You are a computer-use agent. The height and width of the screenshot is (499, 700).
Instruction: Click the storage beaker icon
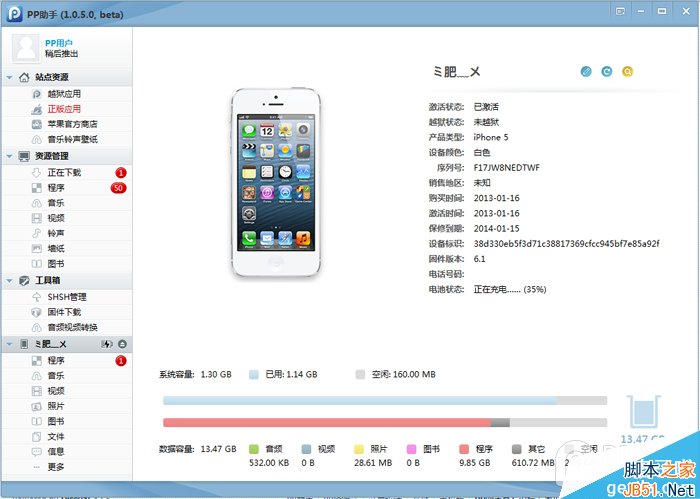click(643, 412)
